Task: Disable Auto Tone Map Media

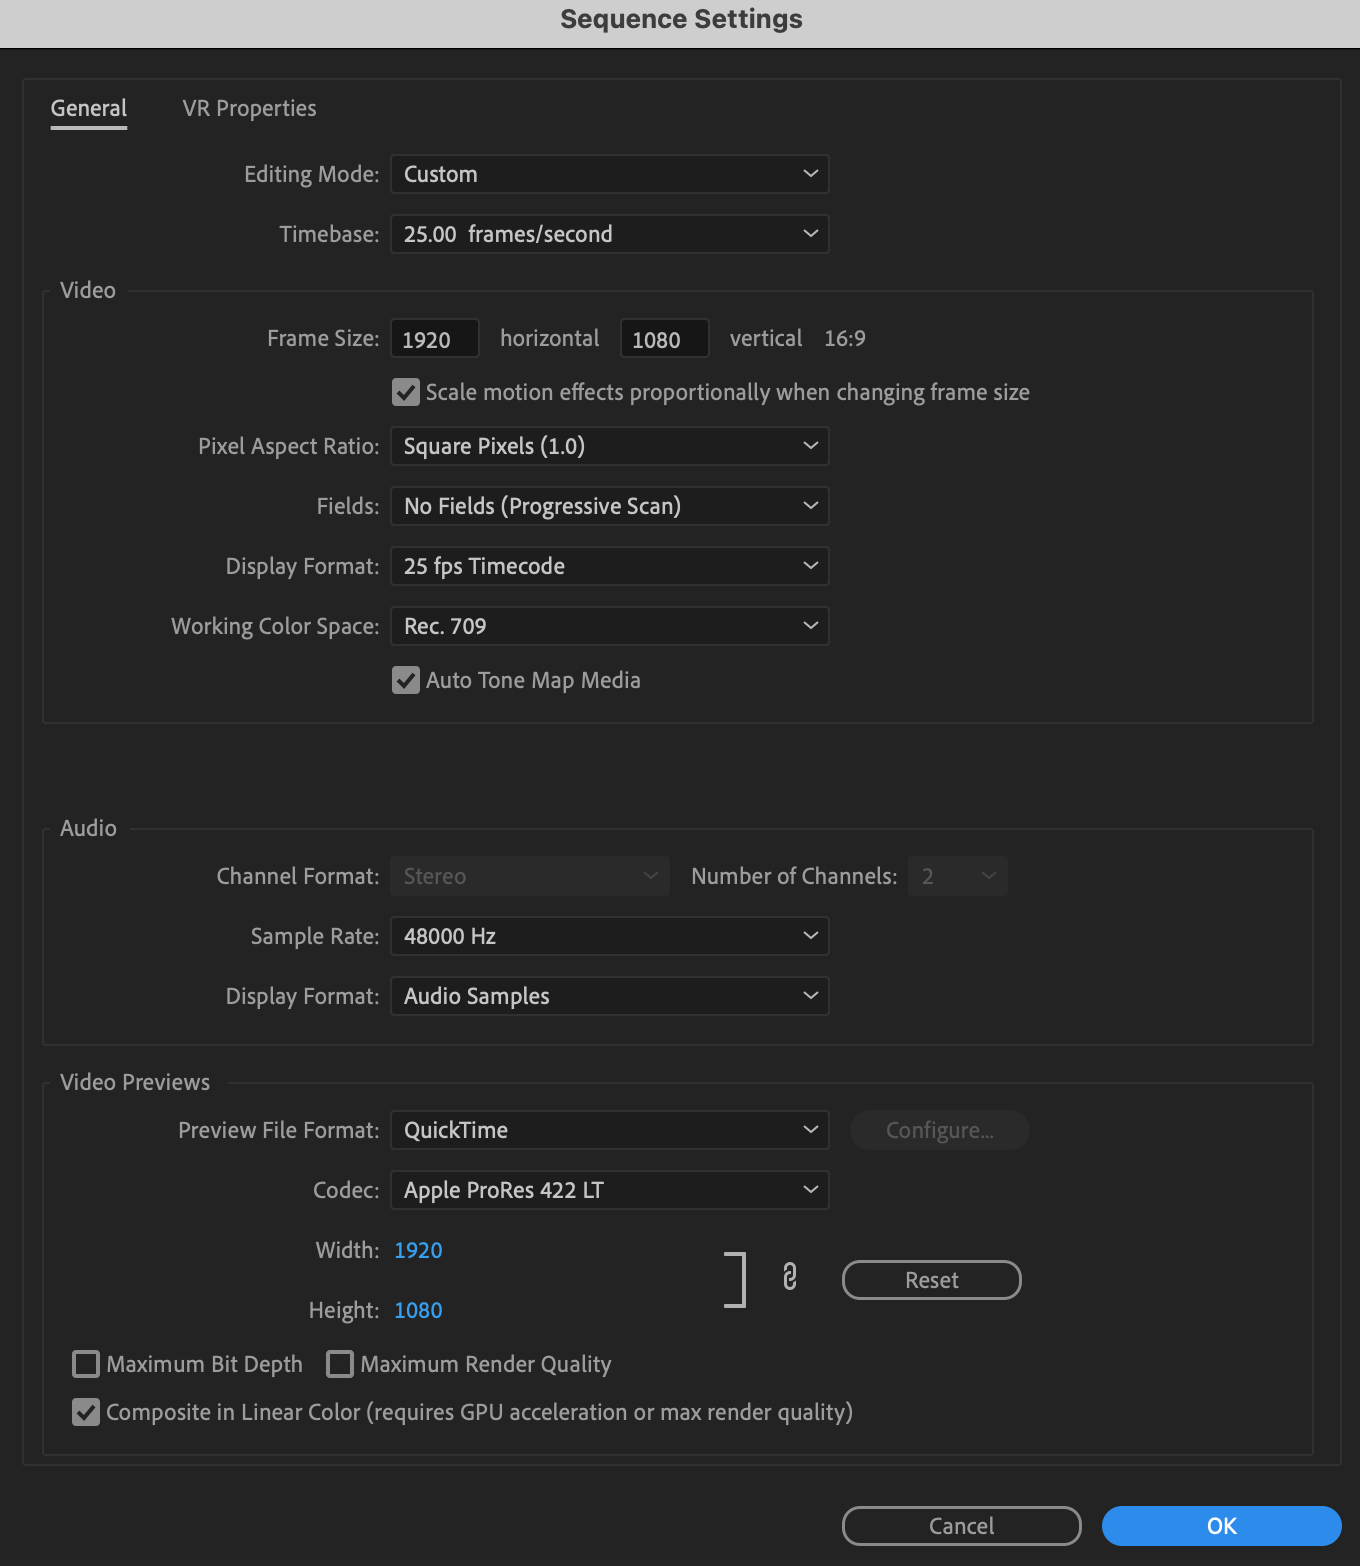Action: [x=405, y=680]
